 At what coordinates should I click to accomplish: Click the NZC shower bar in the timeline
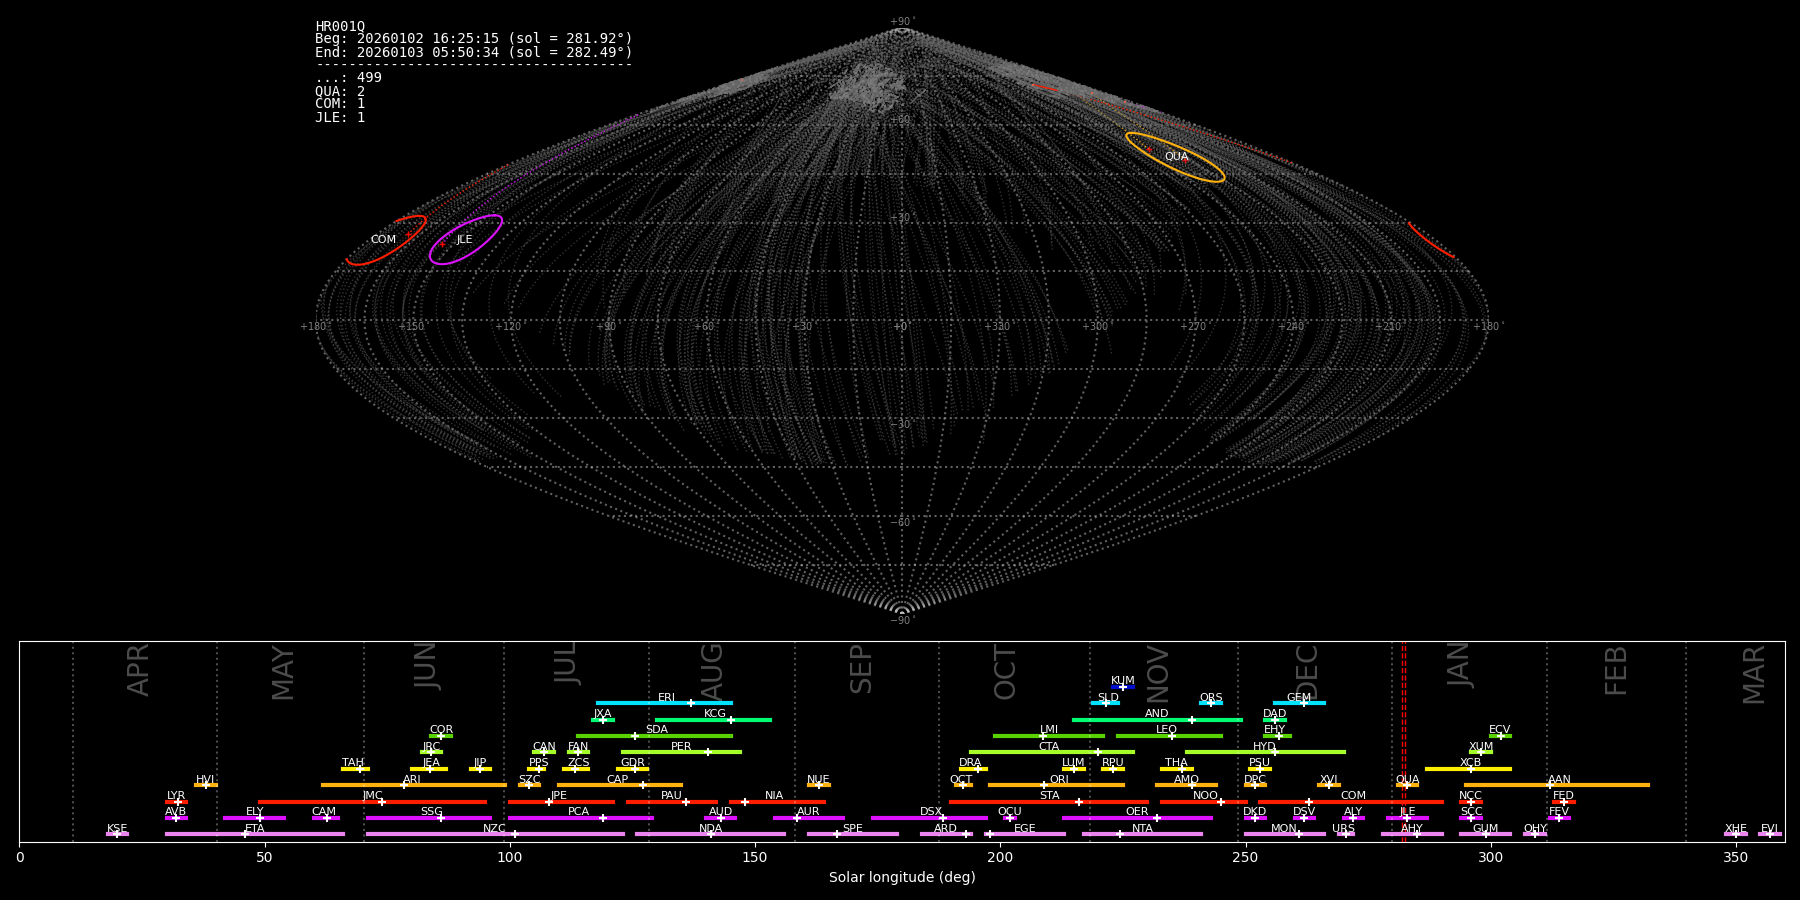click(495, 834)
